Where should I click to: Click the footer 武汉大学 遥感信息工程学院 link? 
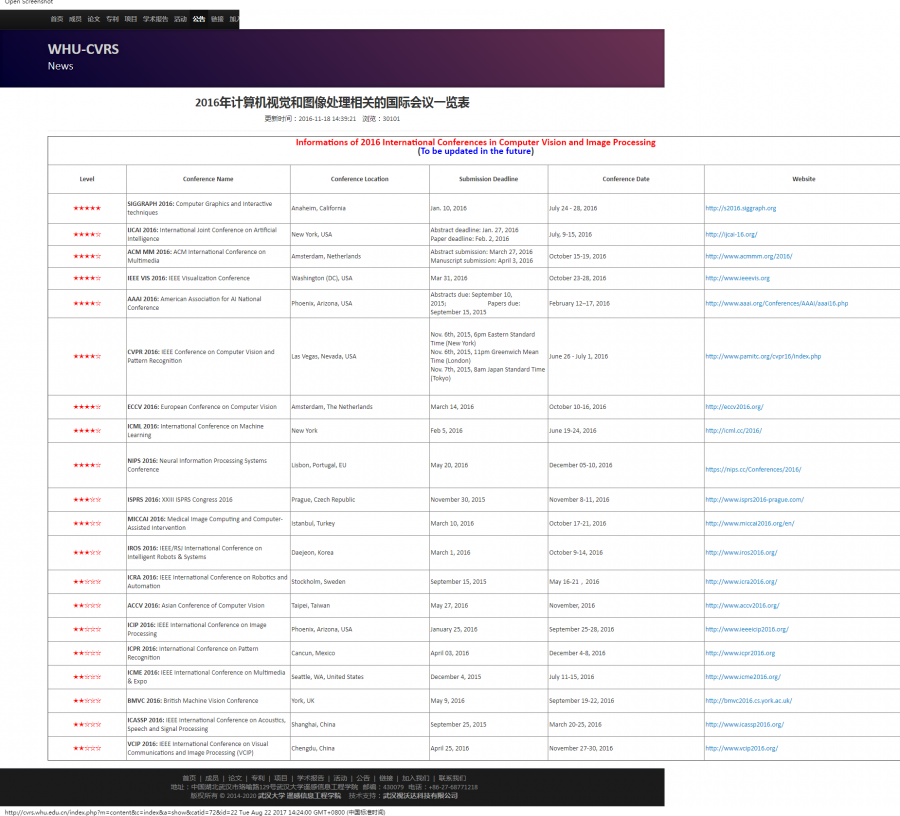(x=299, y=796)
